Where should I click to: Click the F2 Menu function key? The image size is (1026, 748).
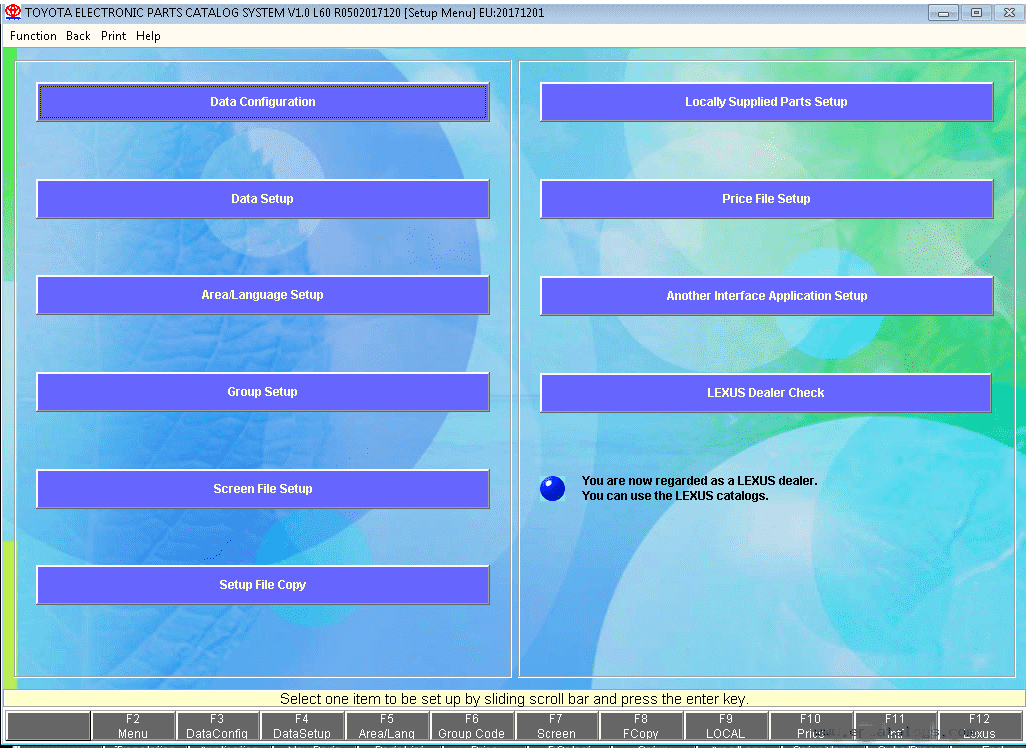[133, 726]
